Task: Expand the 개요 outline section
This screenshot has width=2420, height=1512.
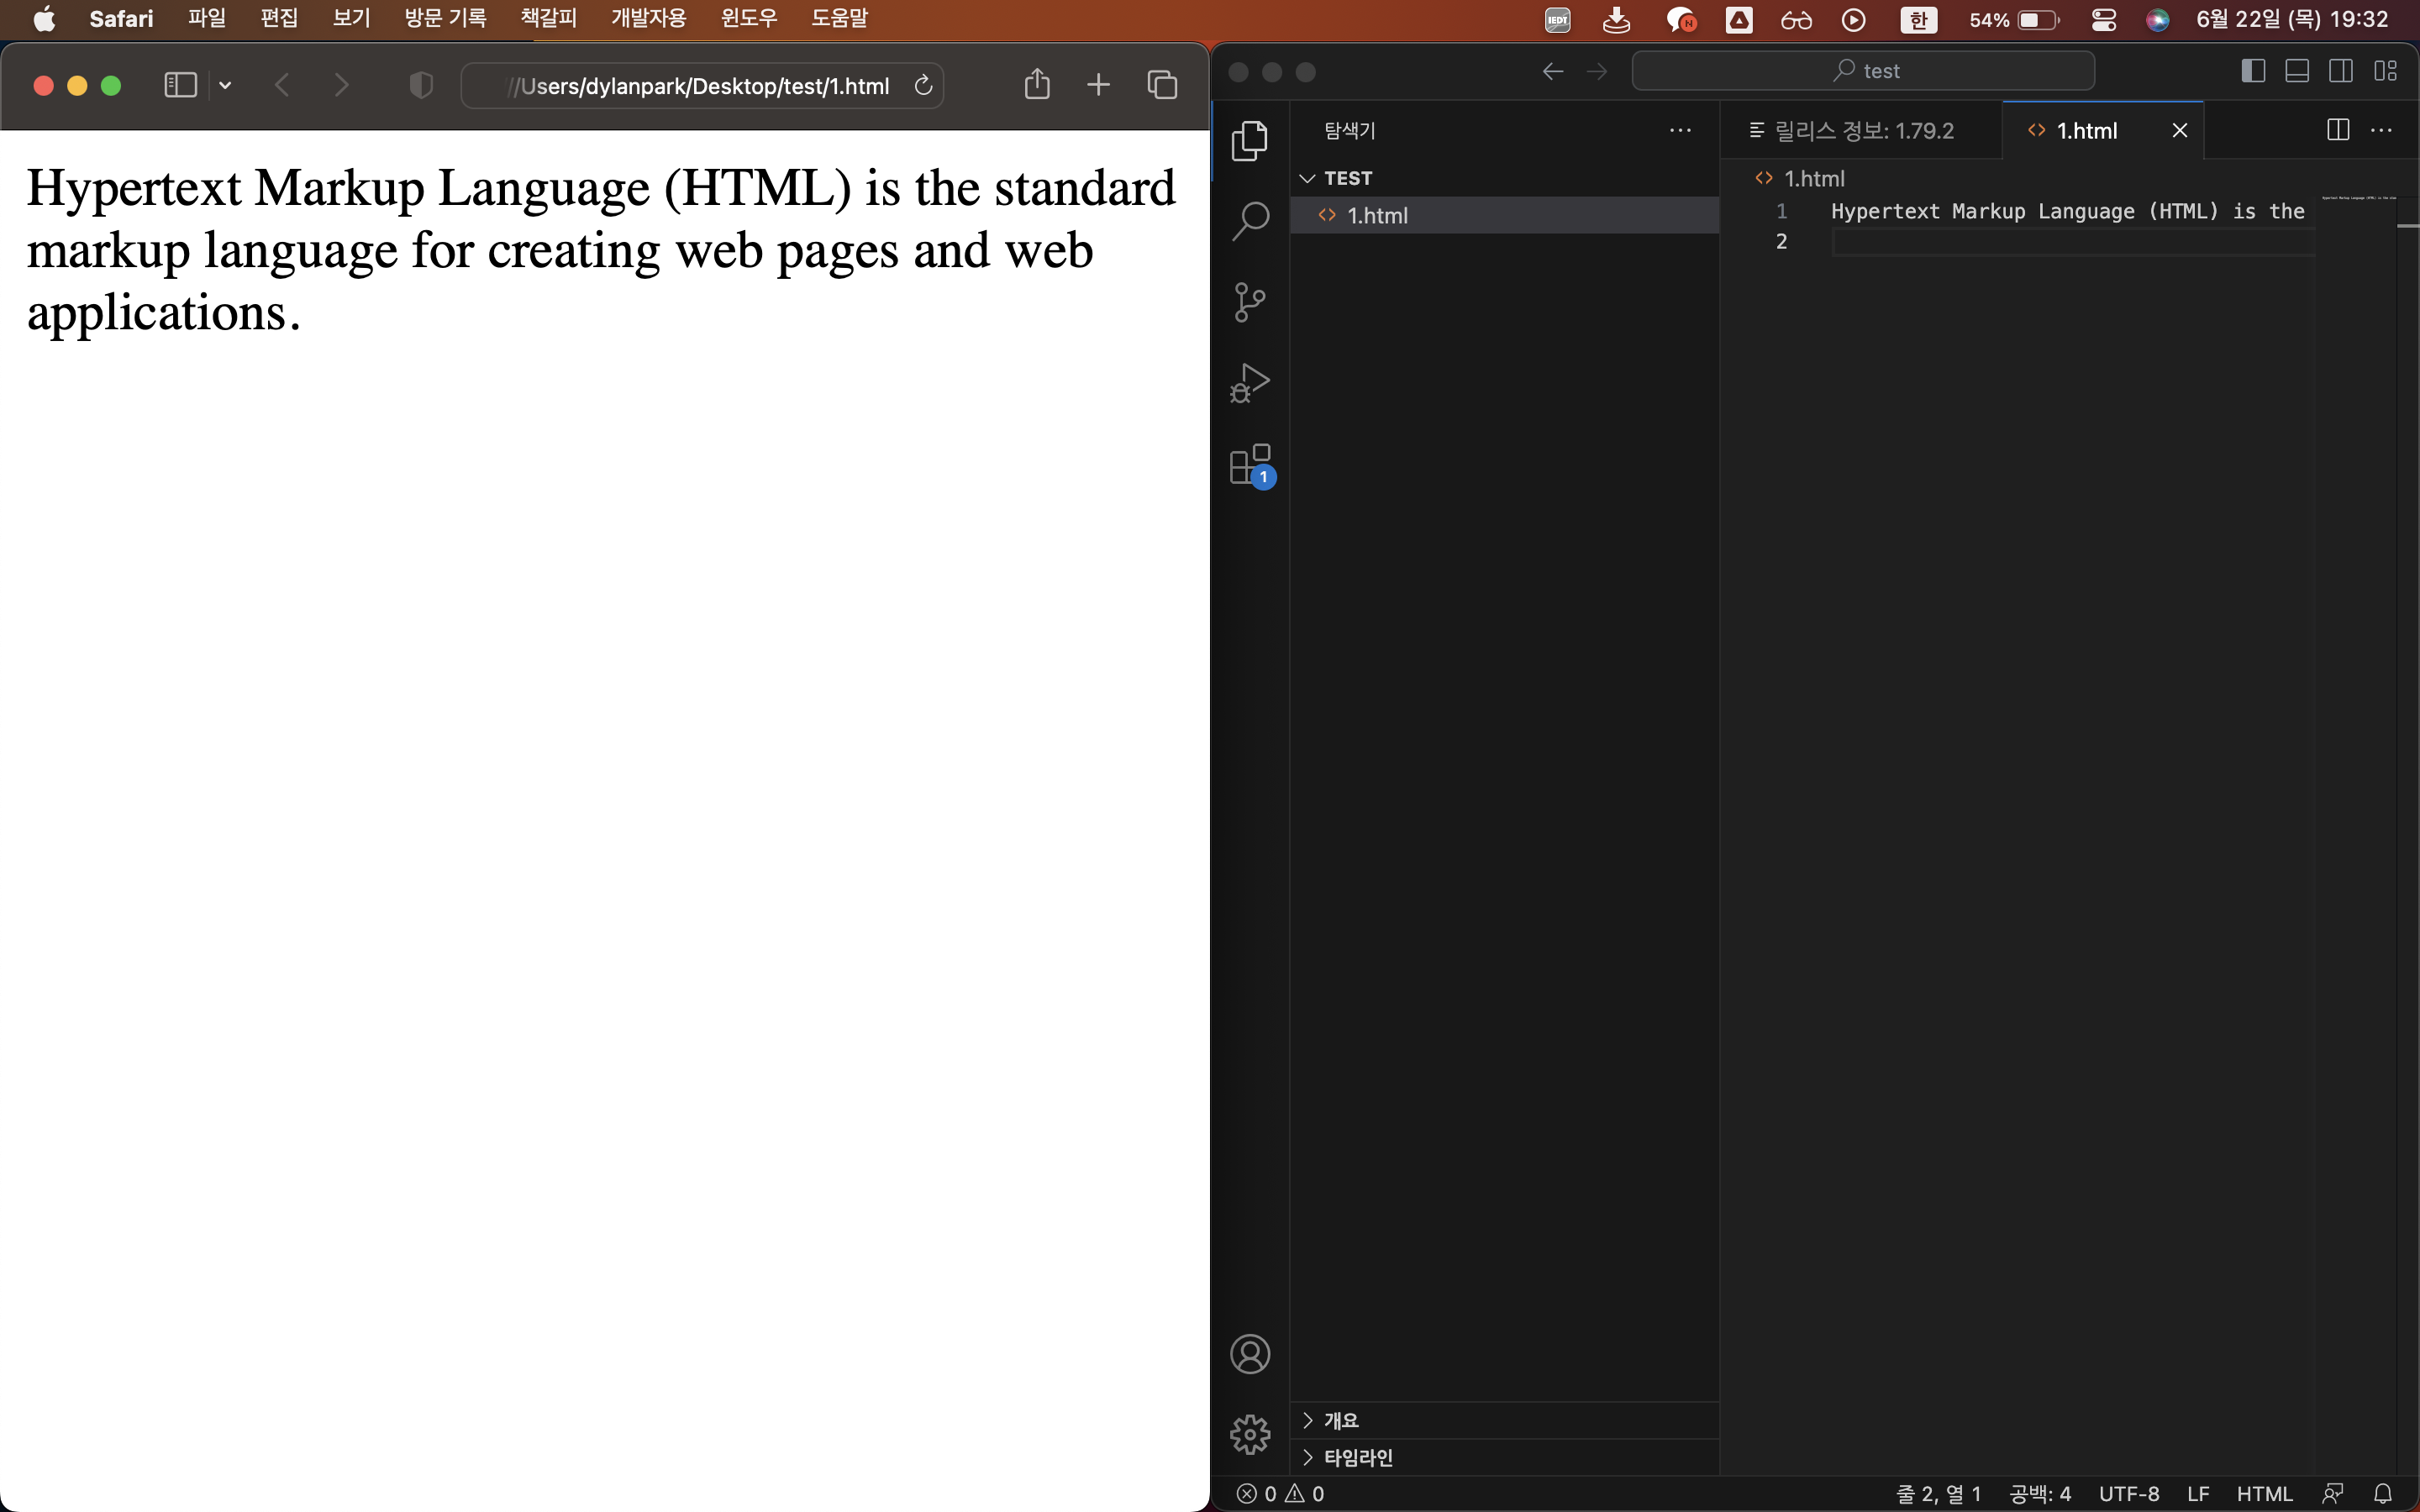Action: click(1340, 1420)
